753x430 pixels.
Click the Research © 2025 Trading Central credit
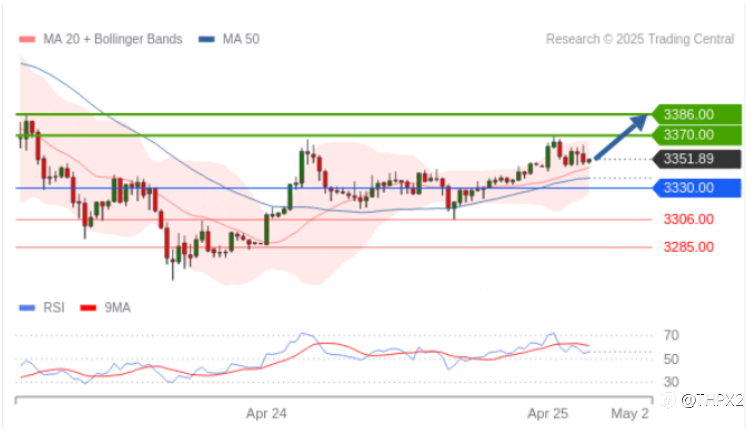pos(640,39)
